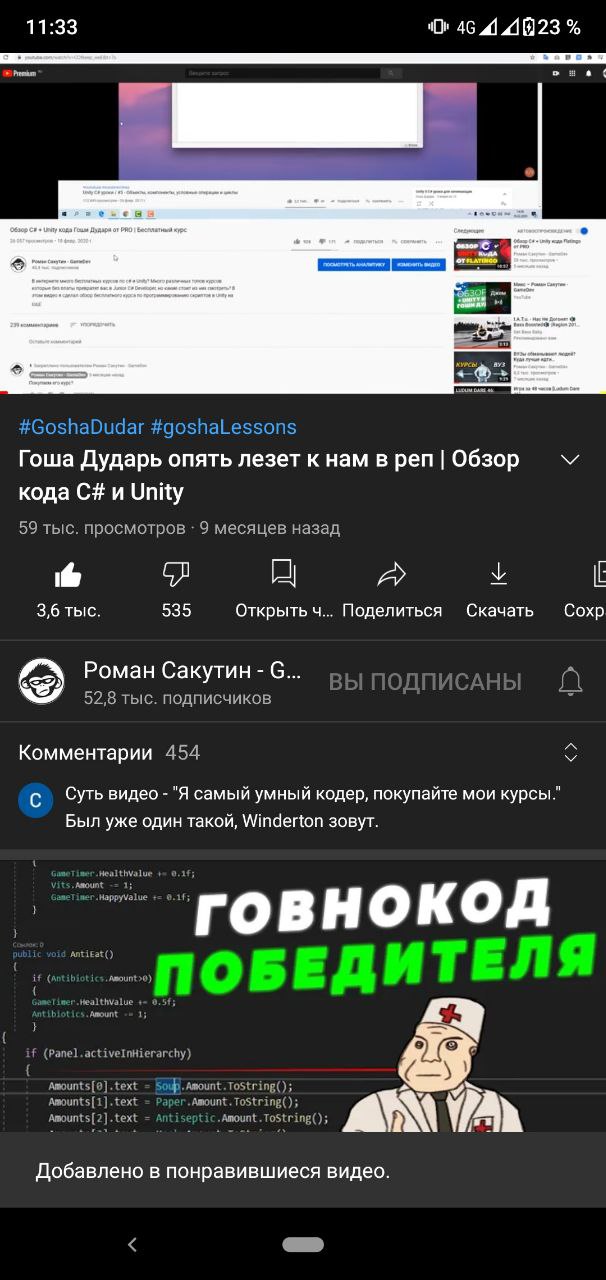Tap the thumbs-up like icon
Viewport: 606px width, 1280px height.
click(x=68, y=574)
